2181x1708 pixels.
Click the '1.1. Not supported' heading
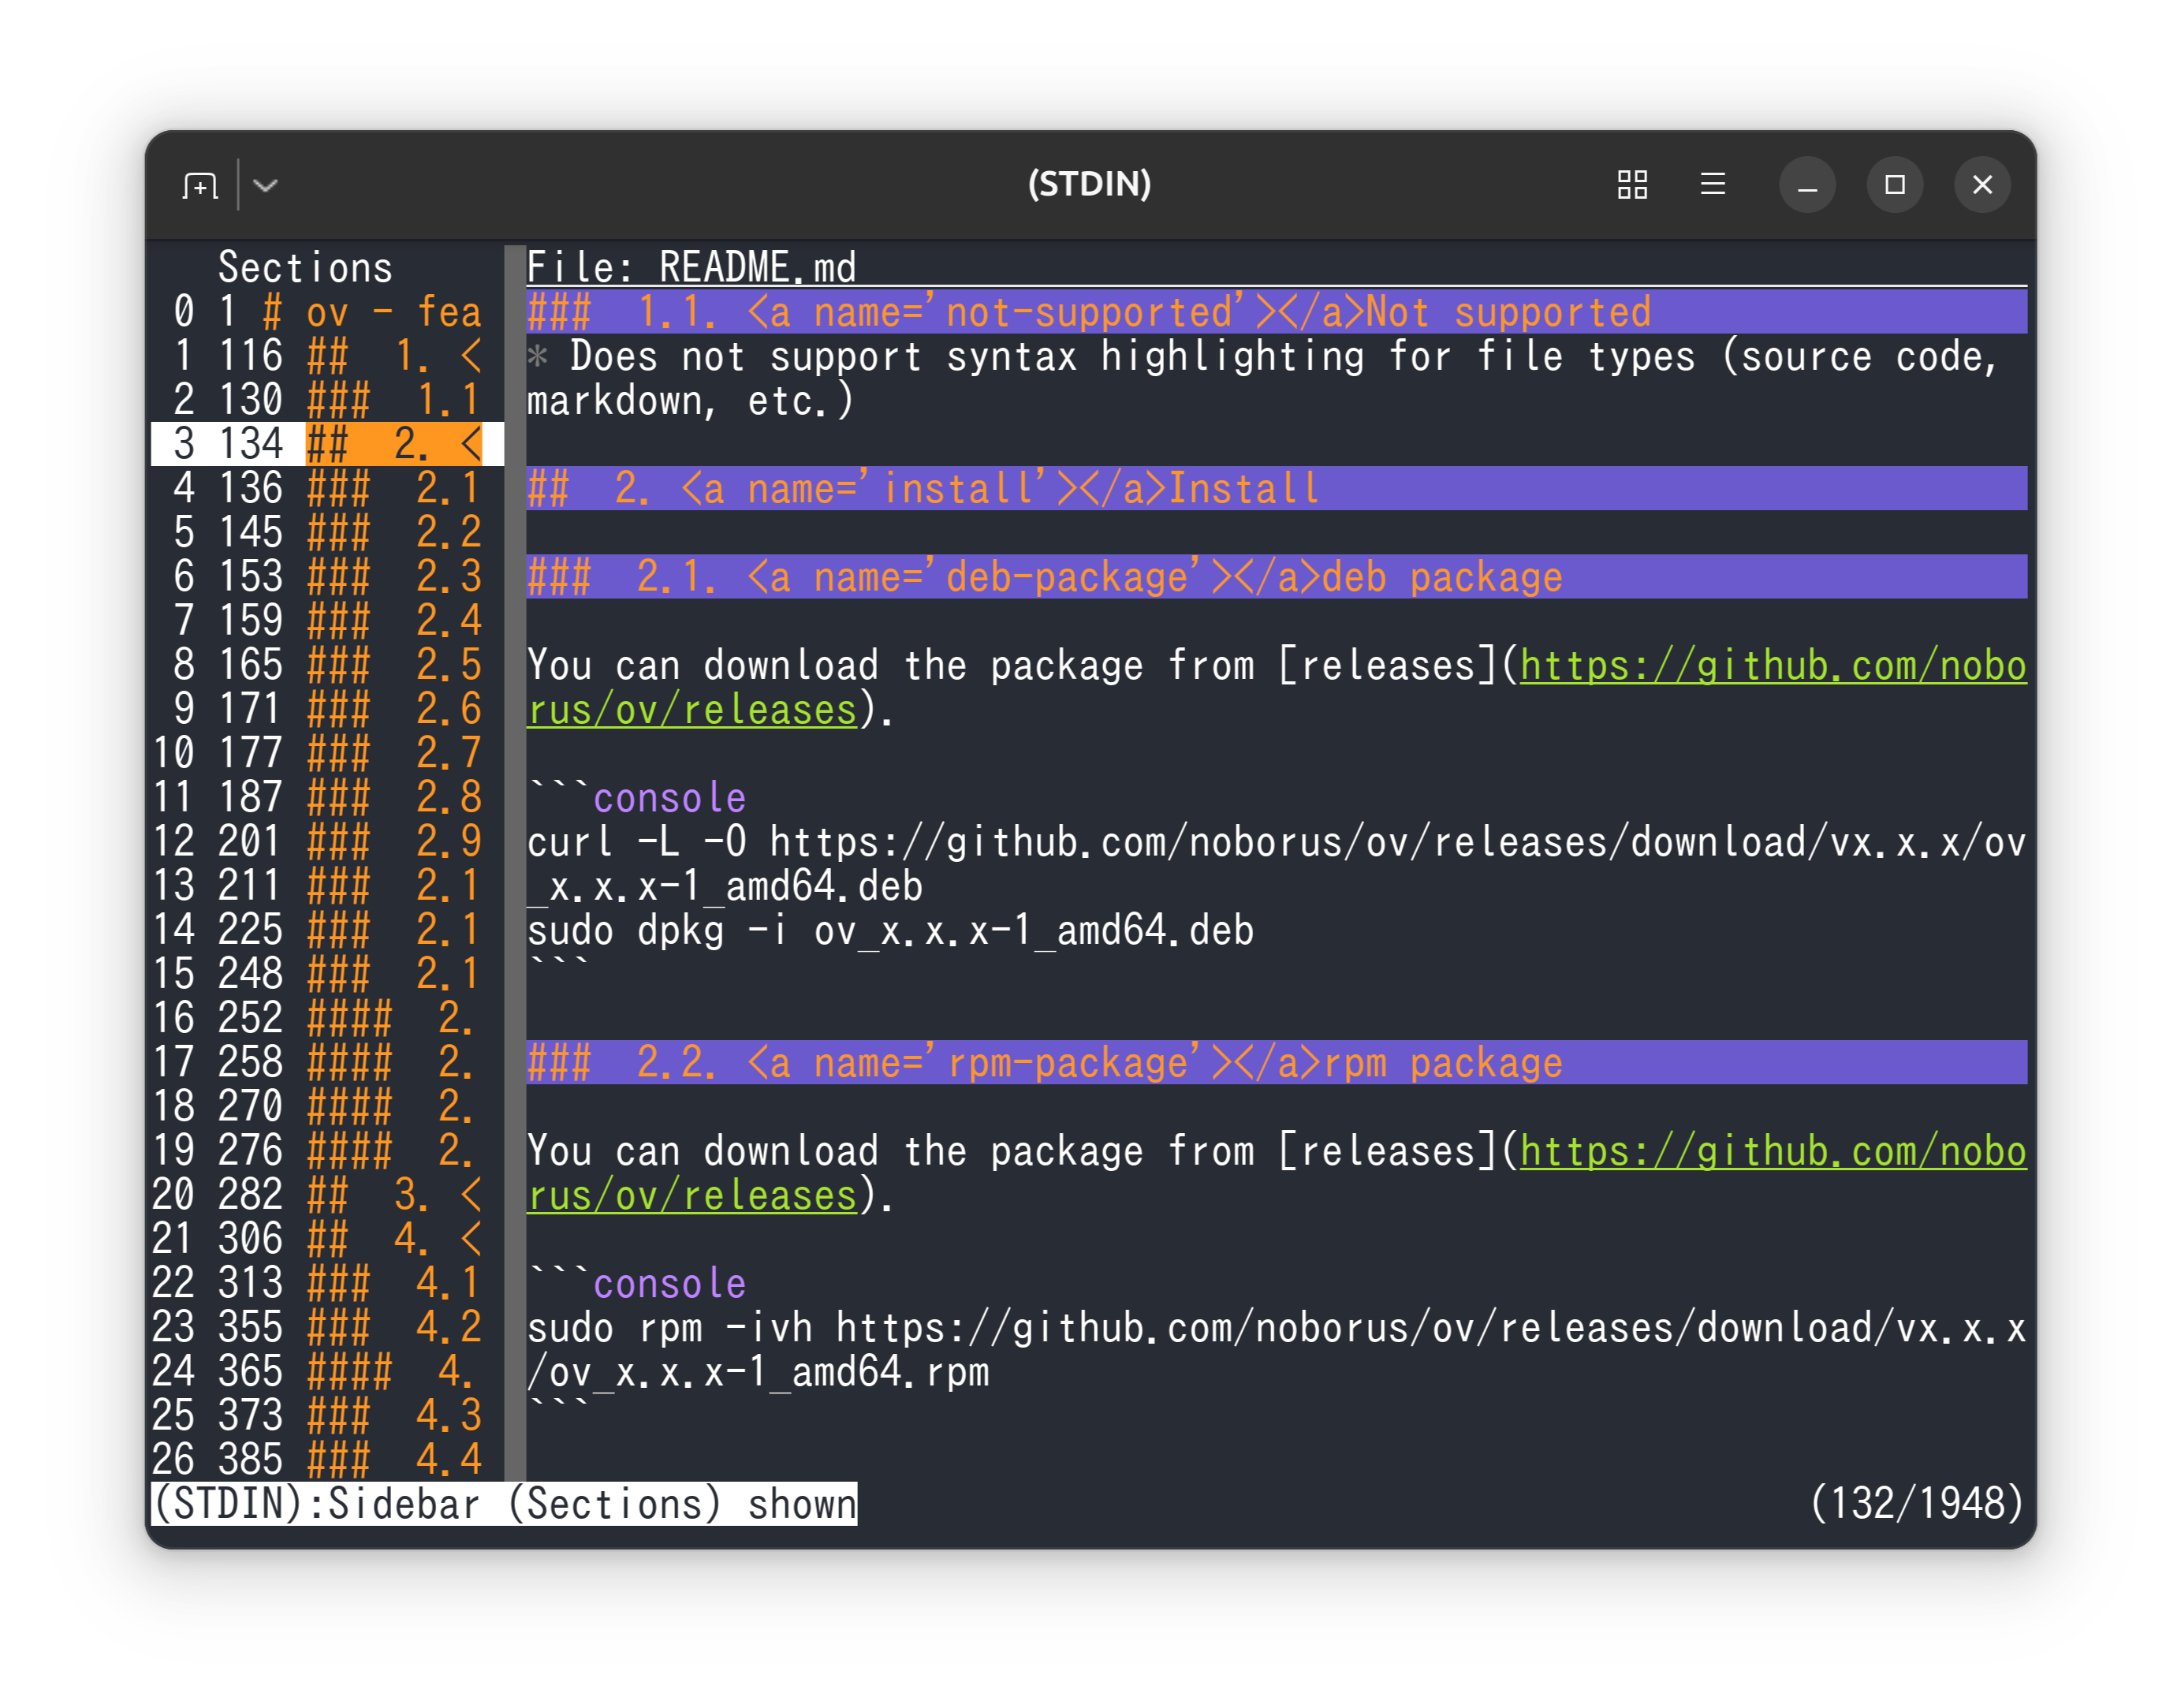[1277, 312]
